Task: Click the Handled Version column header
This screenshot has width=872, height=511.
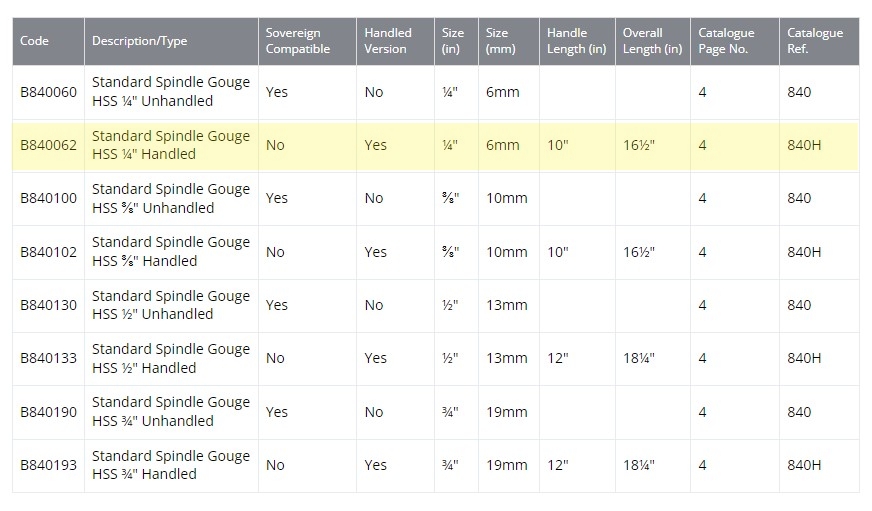Action: point(385,41)
